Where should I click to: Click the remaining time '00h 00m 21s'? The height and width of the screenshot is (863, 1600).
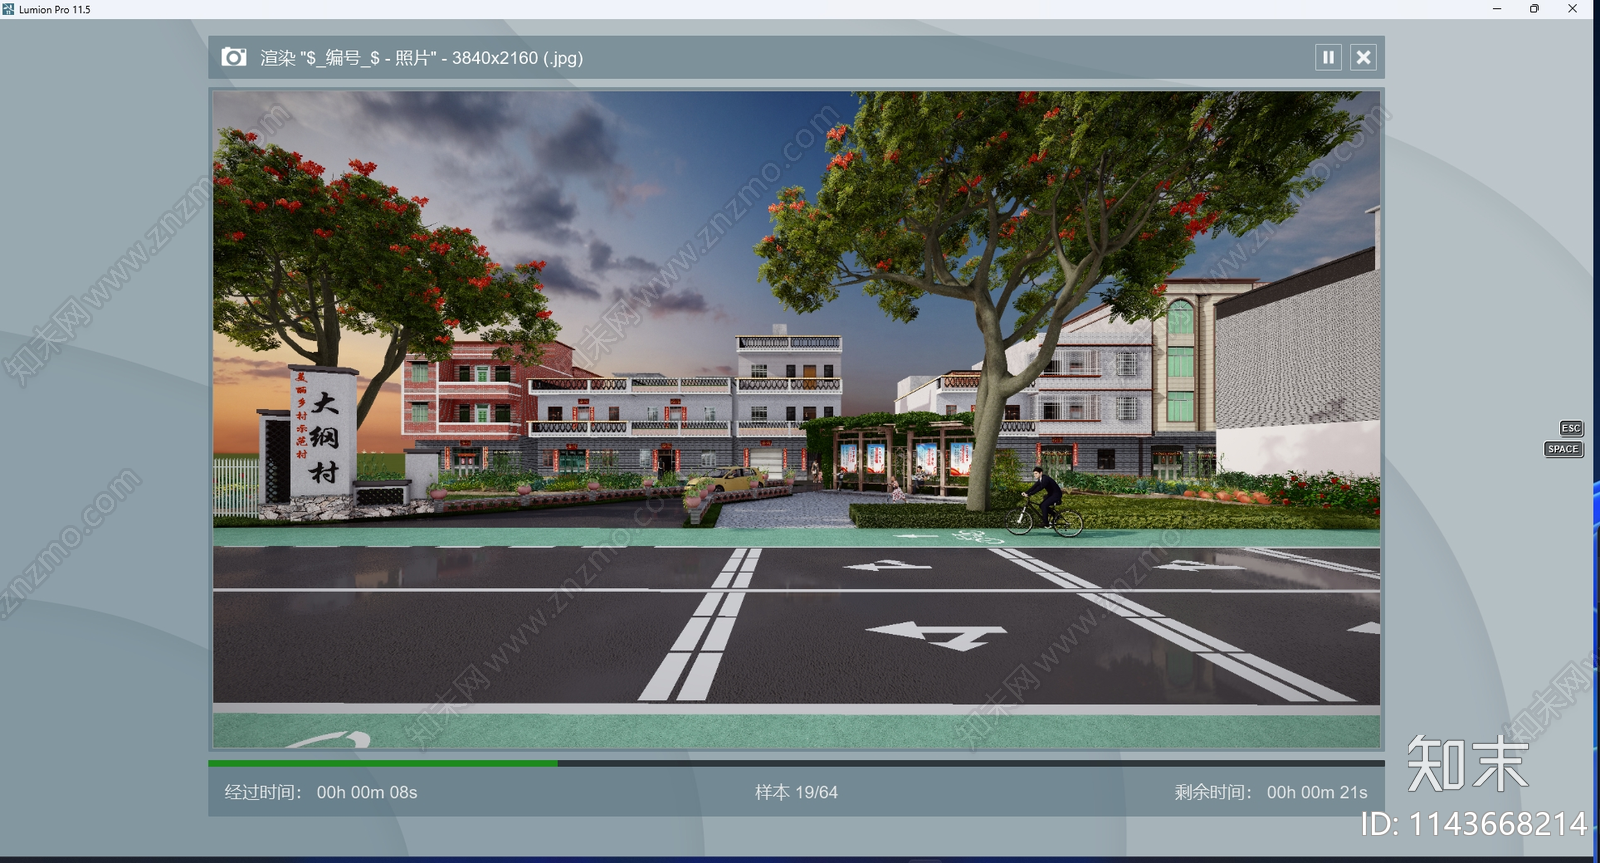click(x=1317, y=792)
